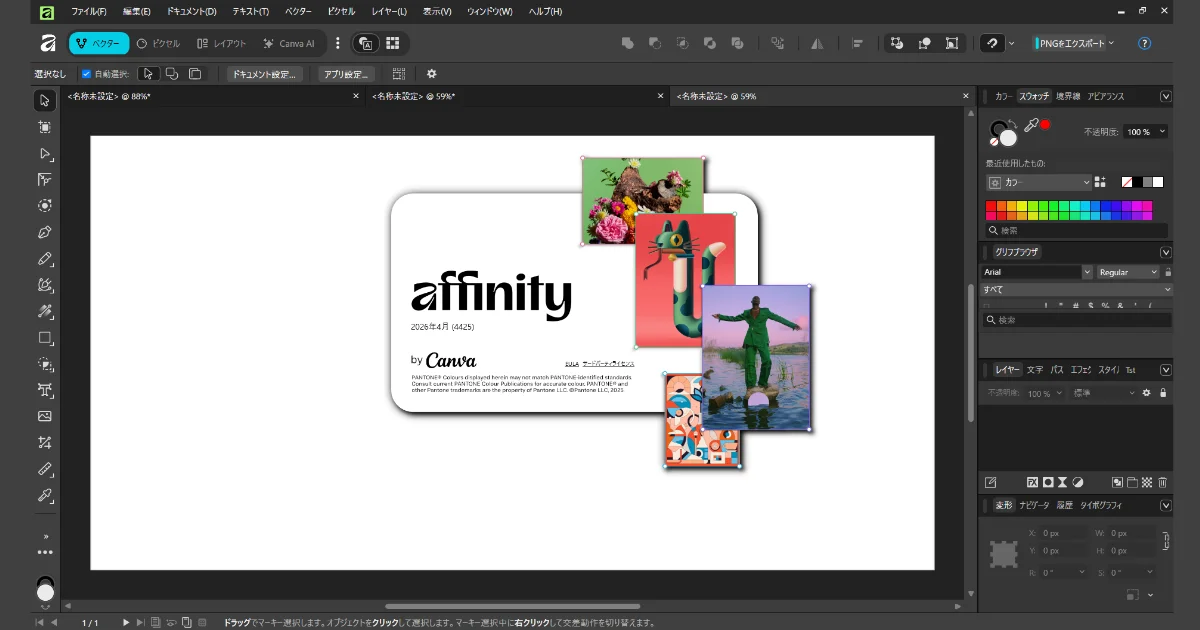Select the black recent colour swatch
The width and height of the screenshot is (1200, 630).
(x=1138, y=182)
